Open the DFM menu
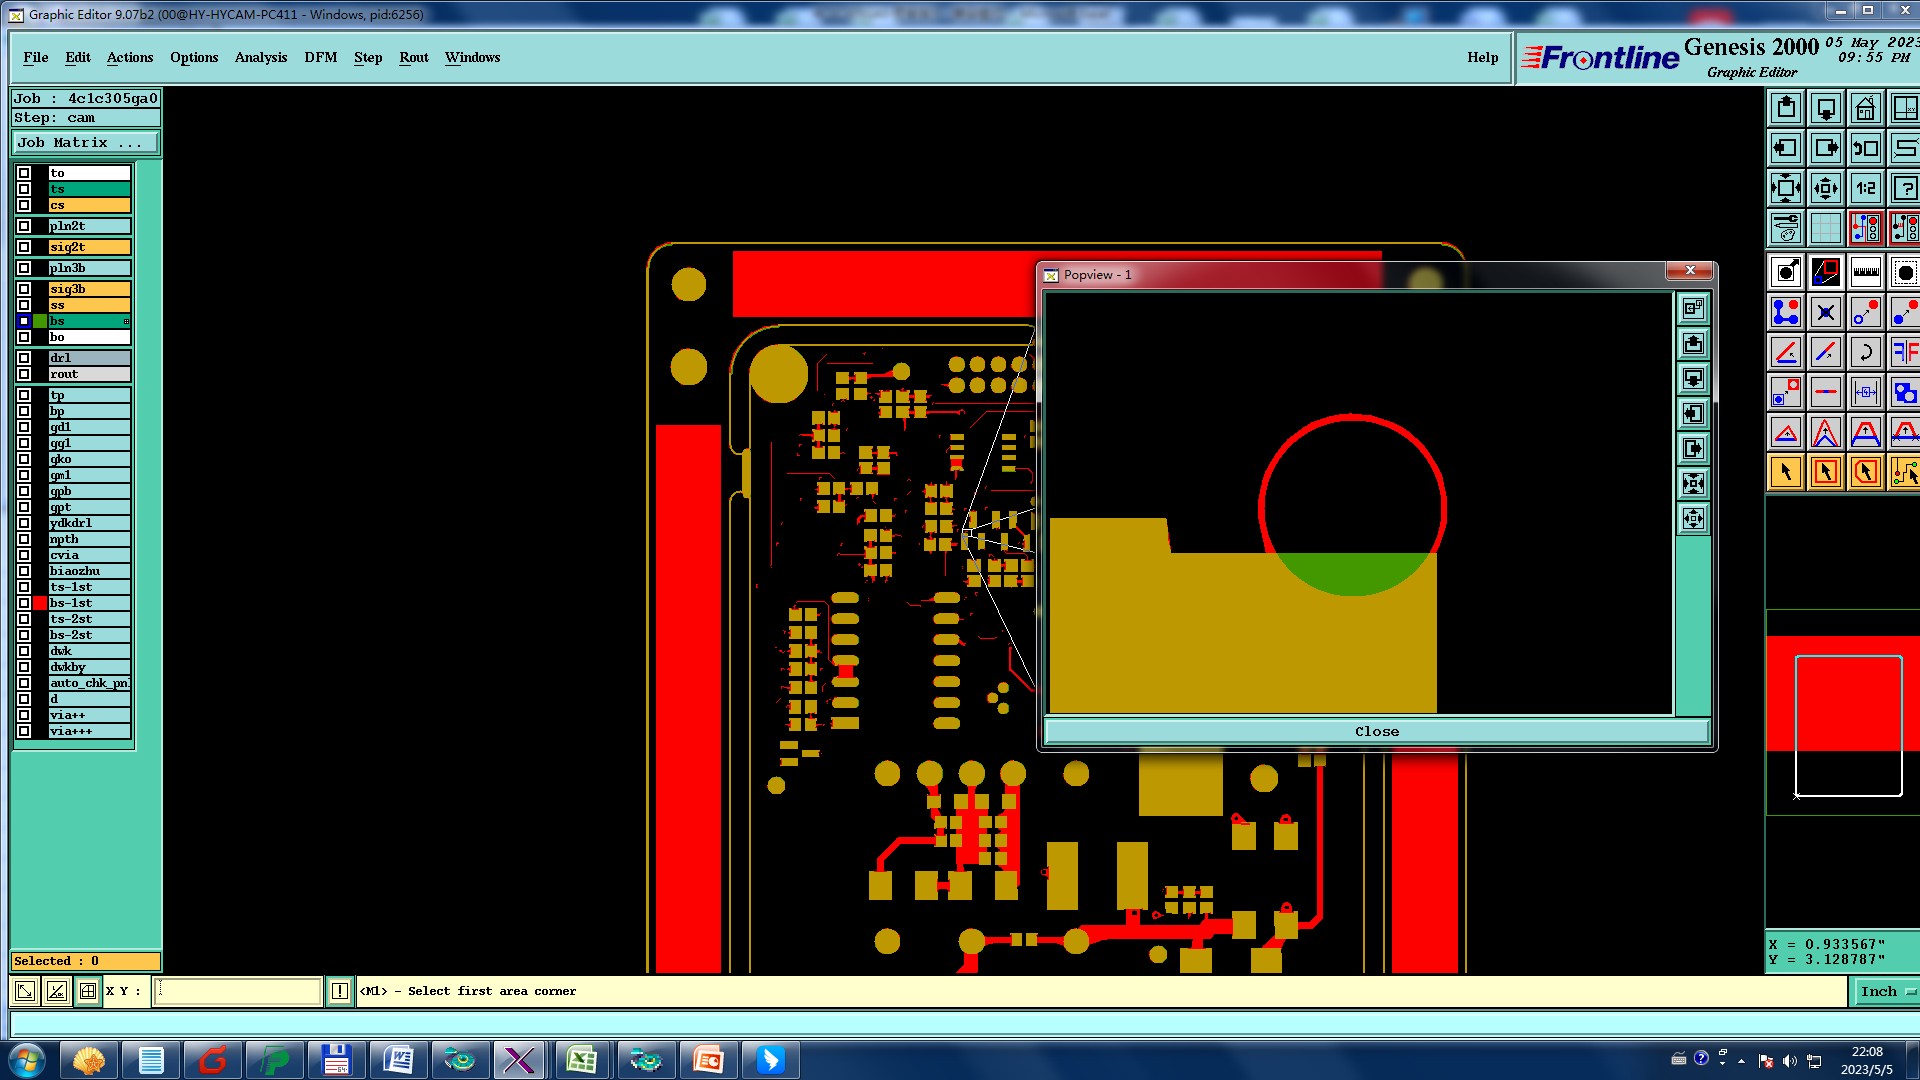This screenshot has width=1920, height=1080. coord(320,57)
